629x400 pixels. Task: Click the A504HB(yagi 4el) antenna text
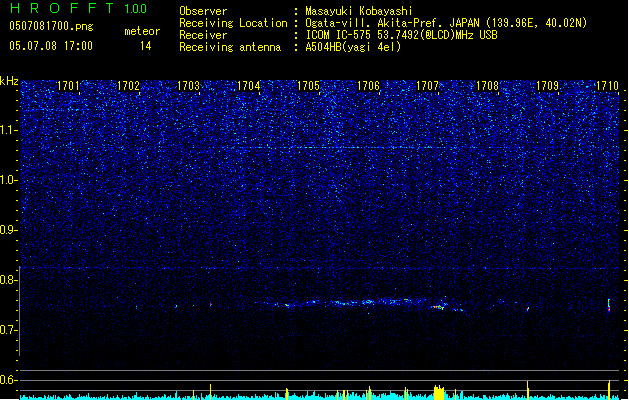[x=353, y=47]
